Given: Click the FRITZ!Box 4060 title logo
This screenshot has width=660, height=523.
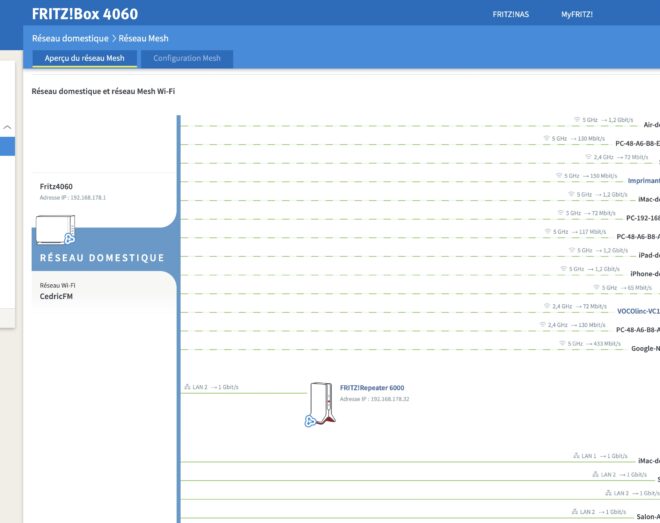Looking at the screenshot, I should point(85,14).
